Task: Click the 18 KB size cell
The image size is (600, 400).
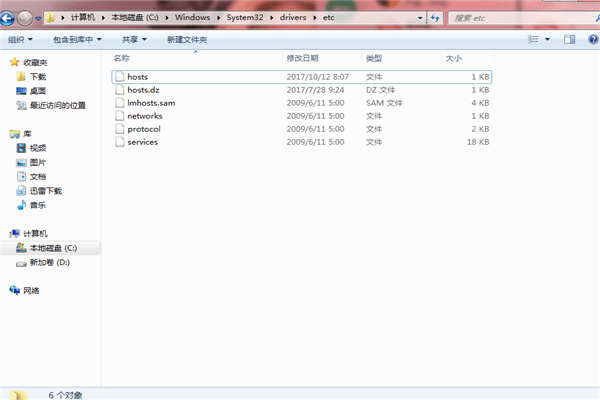Action: (x=478, y=142)
